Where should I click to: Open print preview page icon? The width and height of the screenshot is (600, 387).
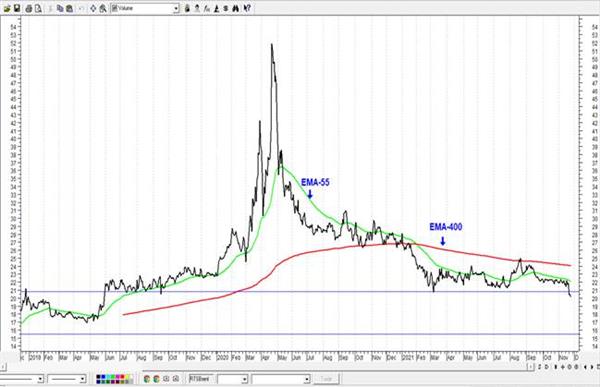pyautogui.click(x=38, y=8)
